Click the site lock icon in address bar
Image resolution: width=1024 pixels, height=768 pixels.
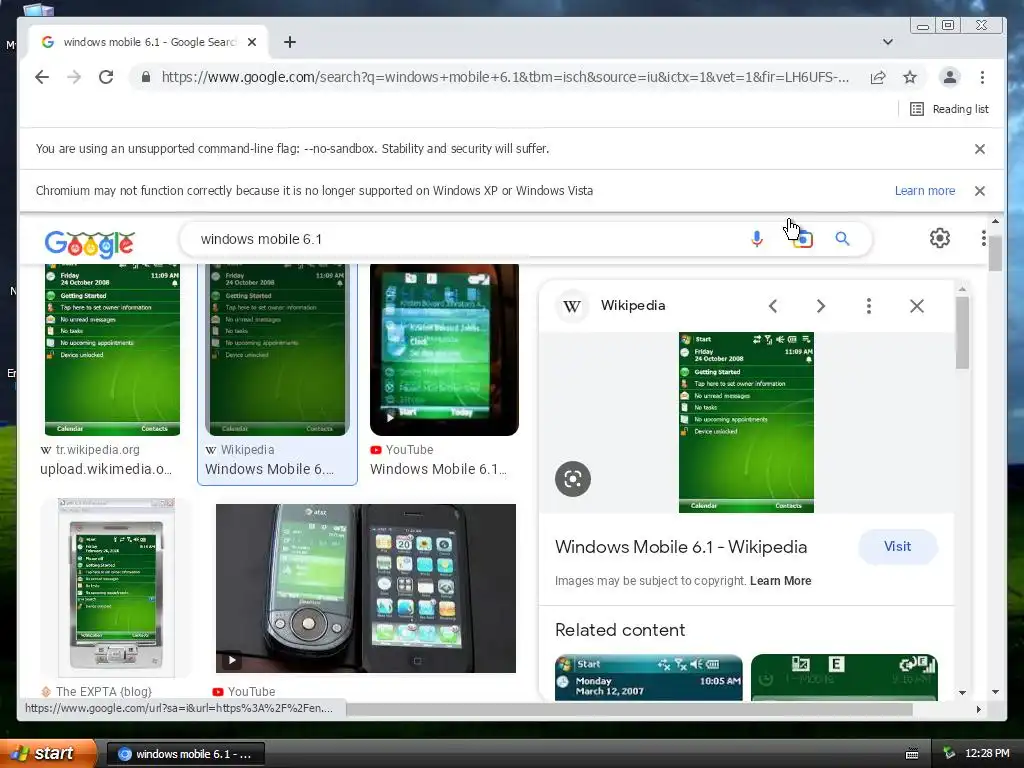146,77
